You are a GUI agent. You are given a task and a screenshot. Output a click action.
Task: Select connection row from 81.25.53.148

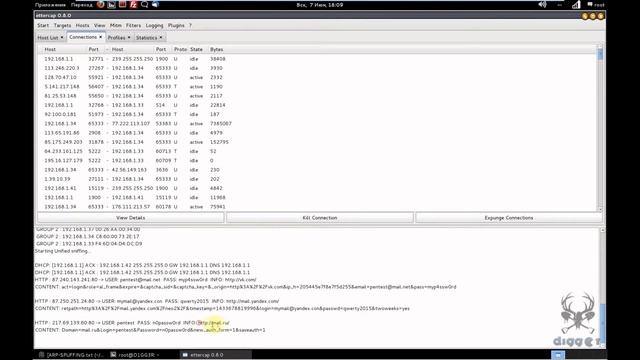(317, 96)
